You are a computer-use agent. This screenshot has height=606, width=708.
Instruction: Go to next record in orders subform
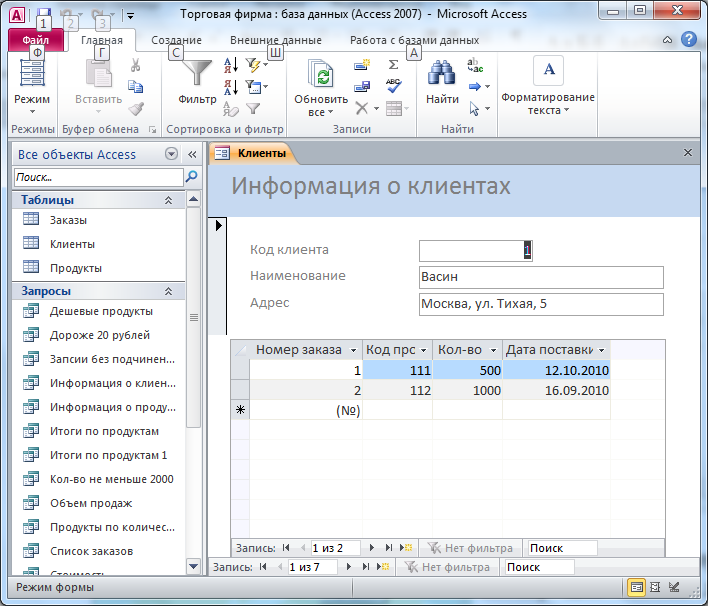point(372,548)
